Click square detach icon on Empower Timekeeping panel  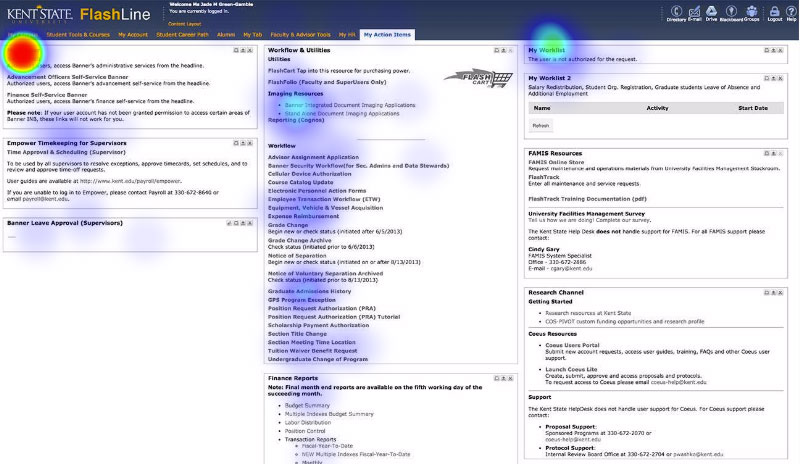click(x=236, y=143)
